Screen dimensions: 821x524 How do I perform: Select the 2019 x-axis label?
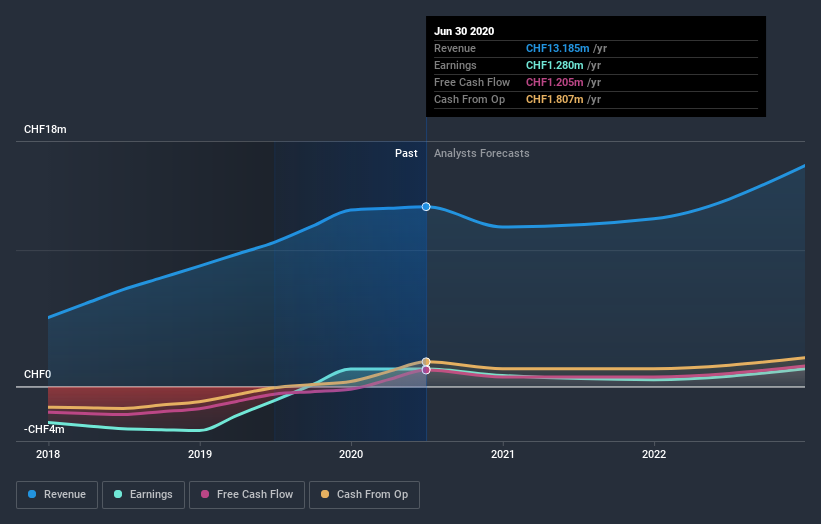pyautogui.click(x=200, y=454)
